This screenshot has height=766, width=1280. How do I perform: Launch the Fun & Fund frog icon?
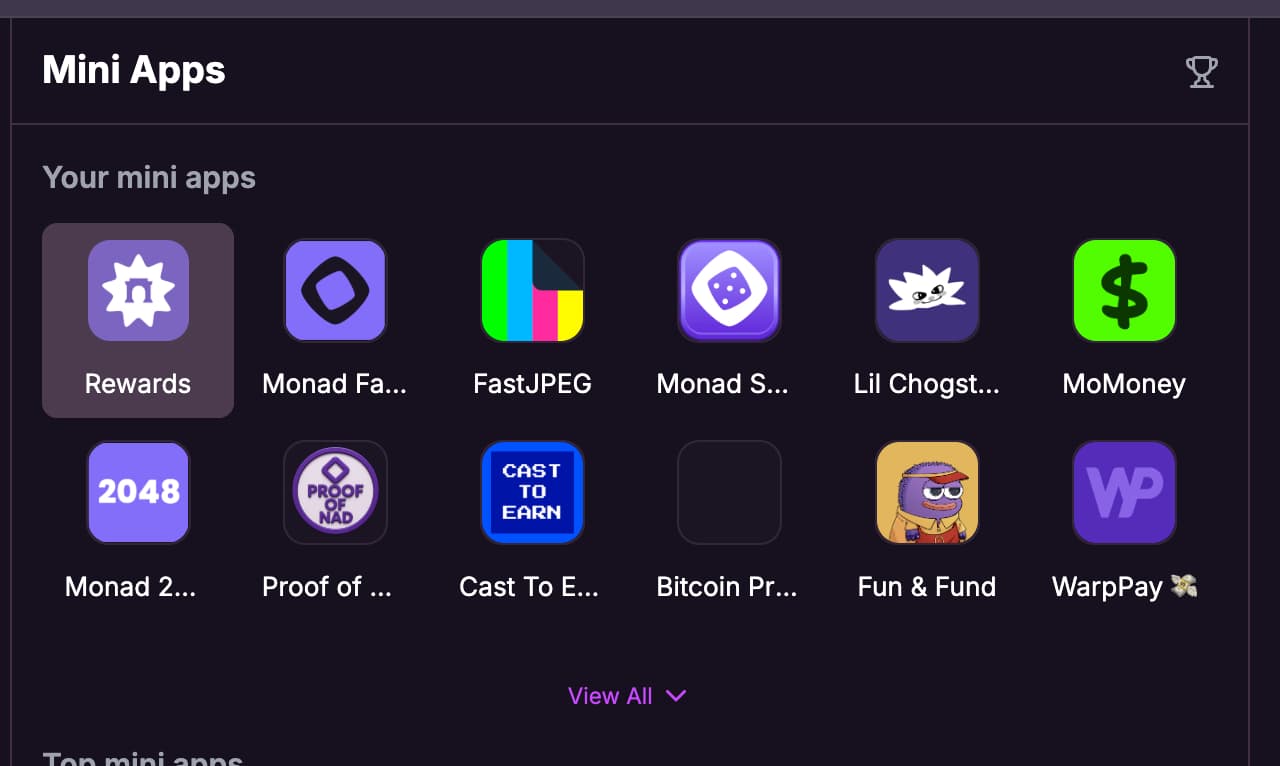927,493
